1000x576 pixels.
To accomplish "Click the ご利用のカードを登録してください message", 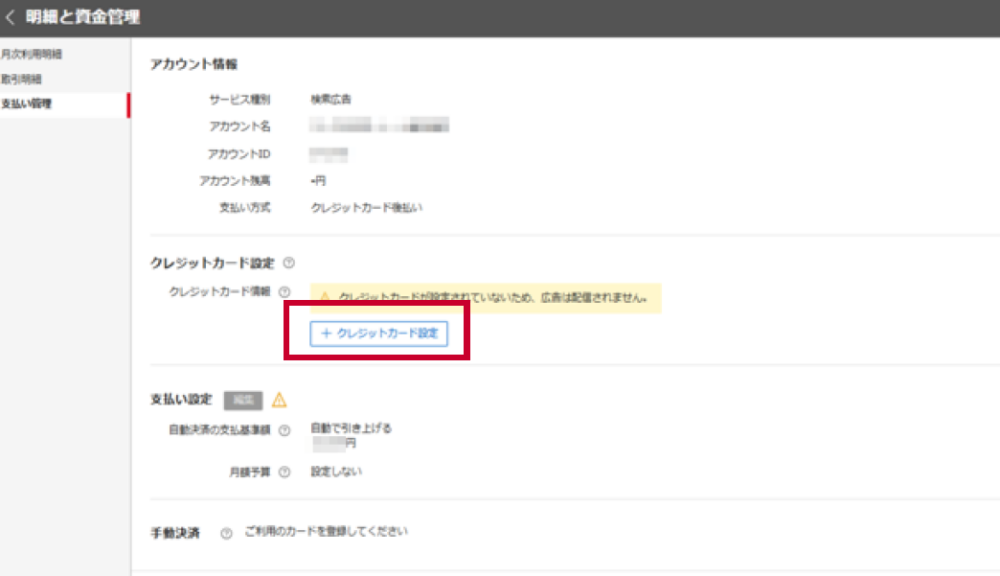I will click(x=326, y=531).
